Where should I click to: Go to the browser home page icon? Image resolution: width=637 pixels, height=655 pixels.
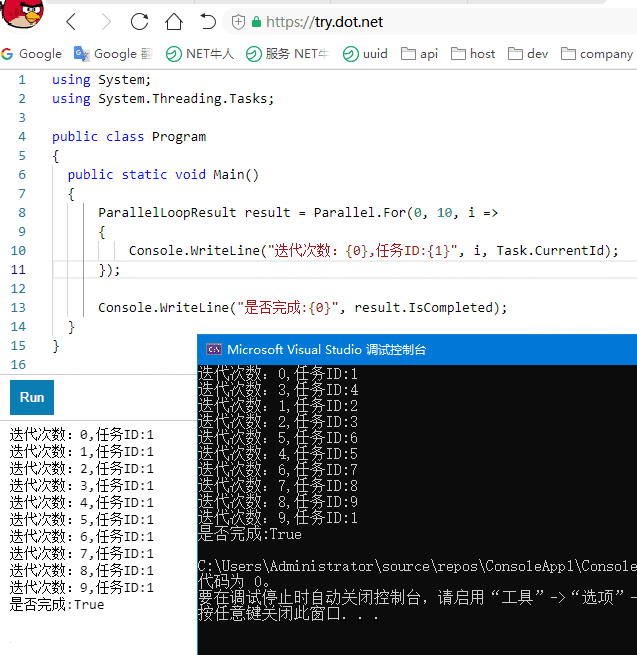click(174, 22)
